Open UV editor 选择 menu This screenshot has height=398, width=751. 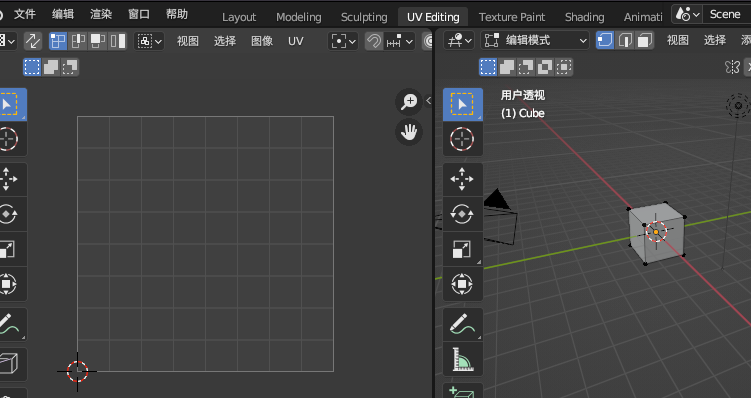click(225, 41)
